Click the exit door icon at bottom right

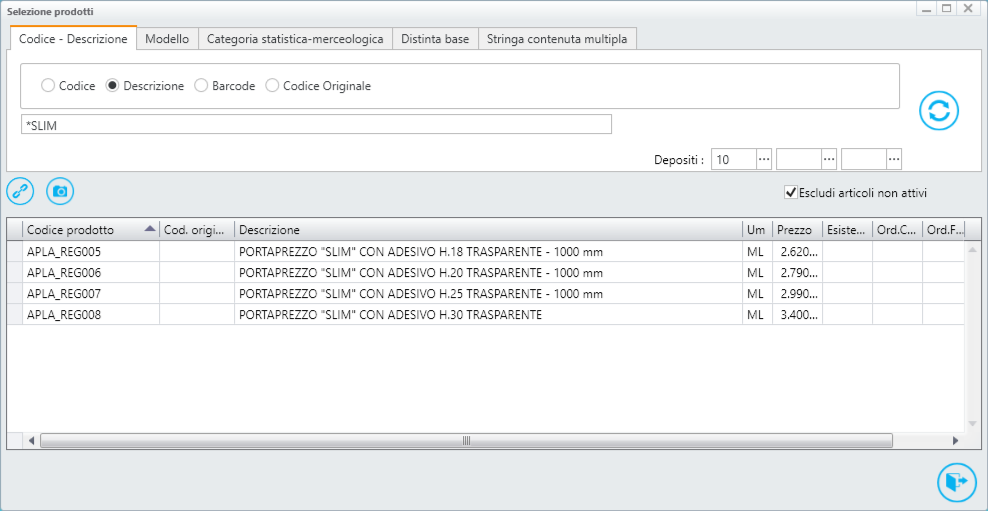pyautogui.click(x=957, y=482)
